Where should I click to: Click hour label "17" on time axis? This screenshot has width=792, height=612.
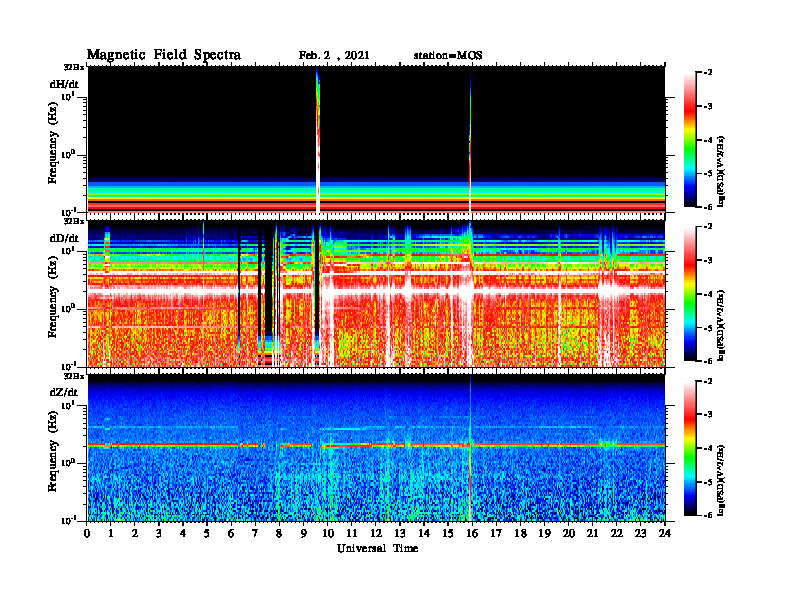(x=496, y=533)
